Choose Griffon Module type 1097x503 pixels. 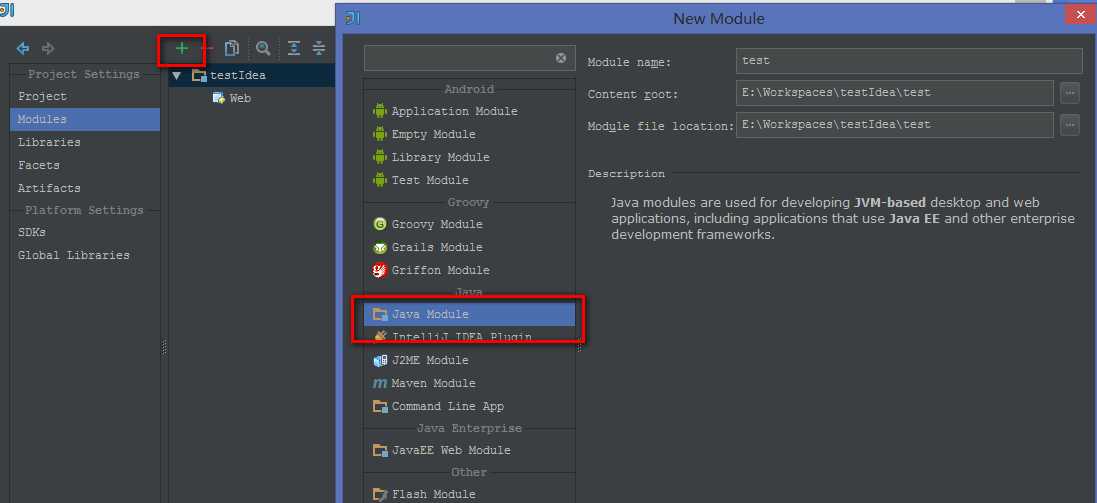pyautogui.click(x=469, y=271)
